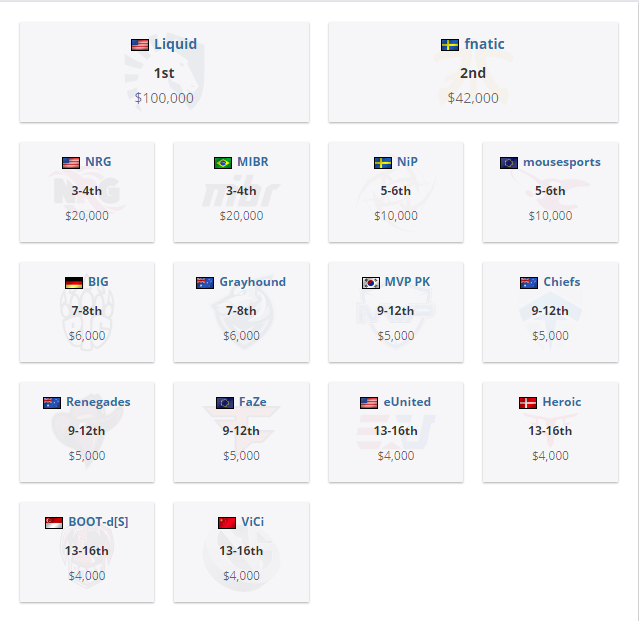Click the Chinese flag next to ViCi
639x621 pixels.
click(226, 523)
